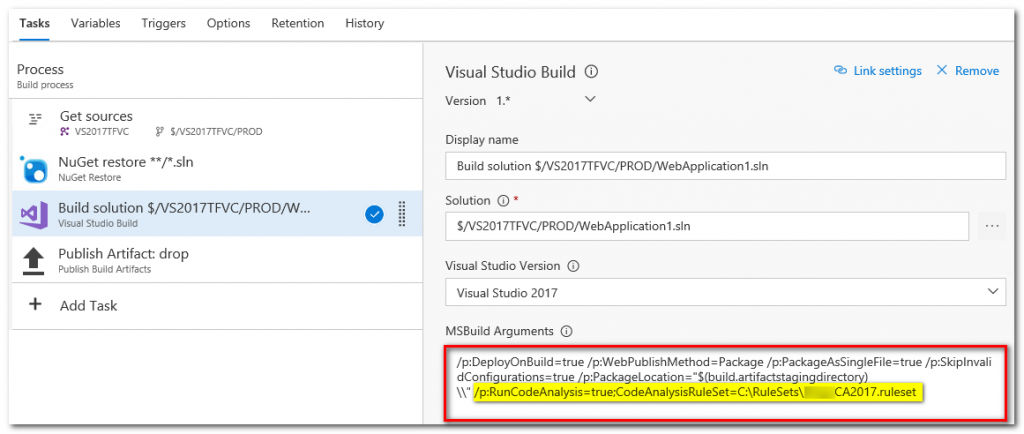
Task: Open the Triggers tab
Action: pyautogui.click(x=163, y=23)
